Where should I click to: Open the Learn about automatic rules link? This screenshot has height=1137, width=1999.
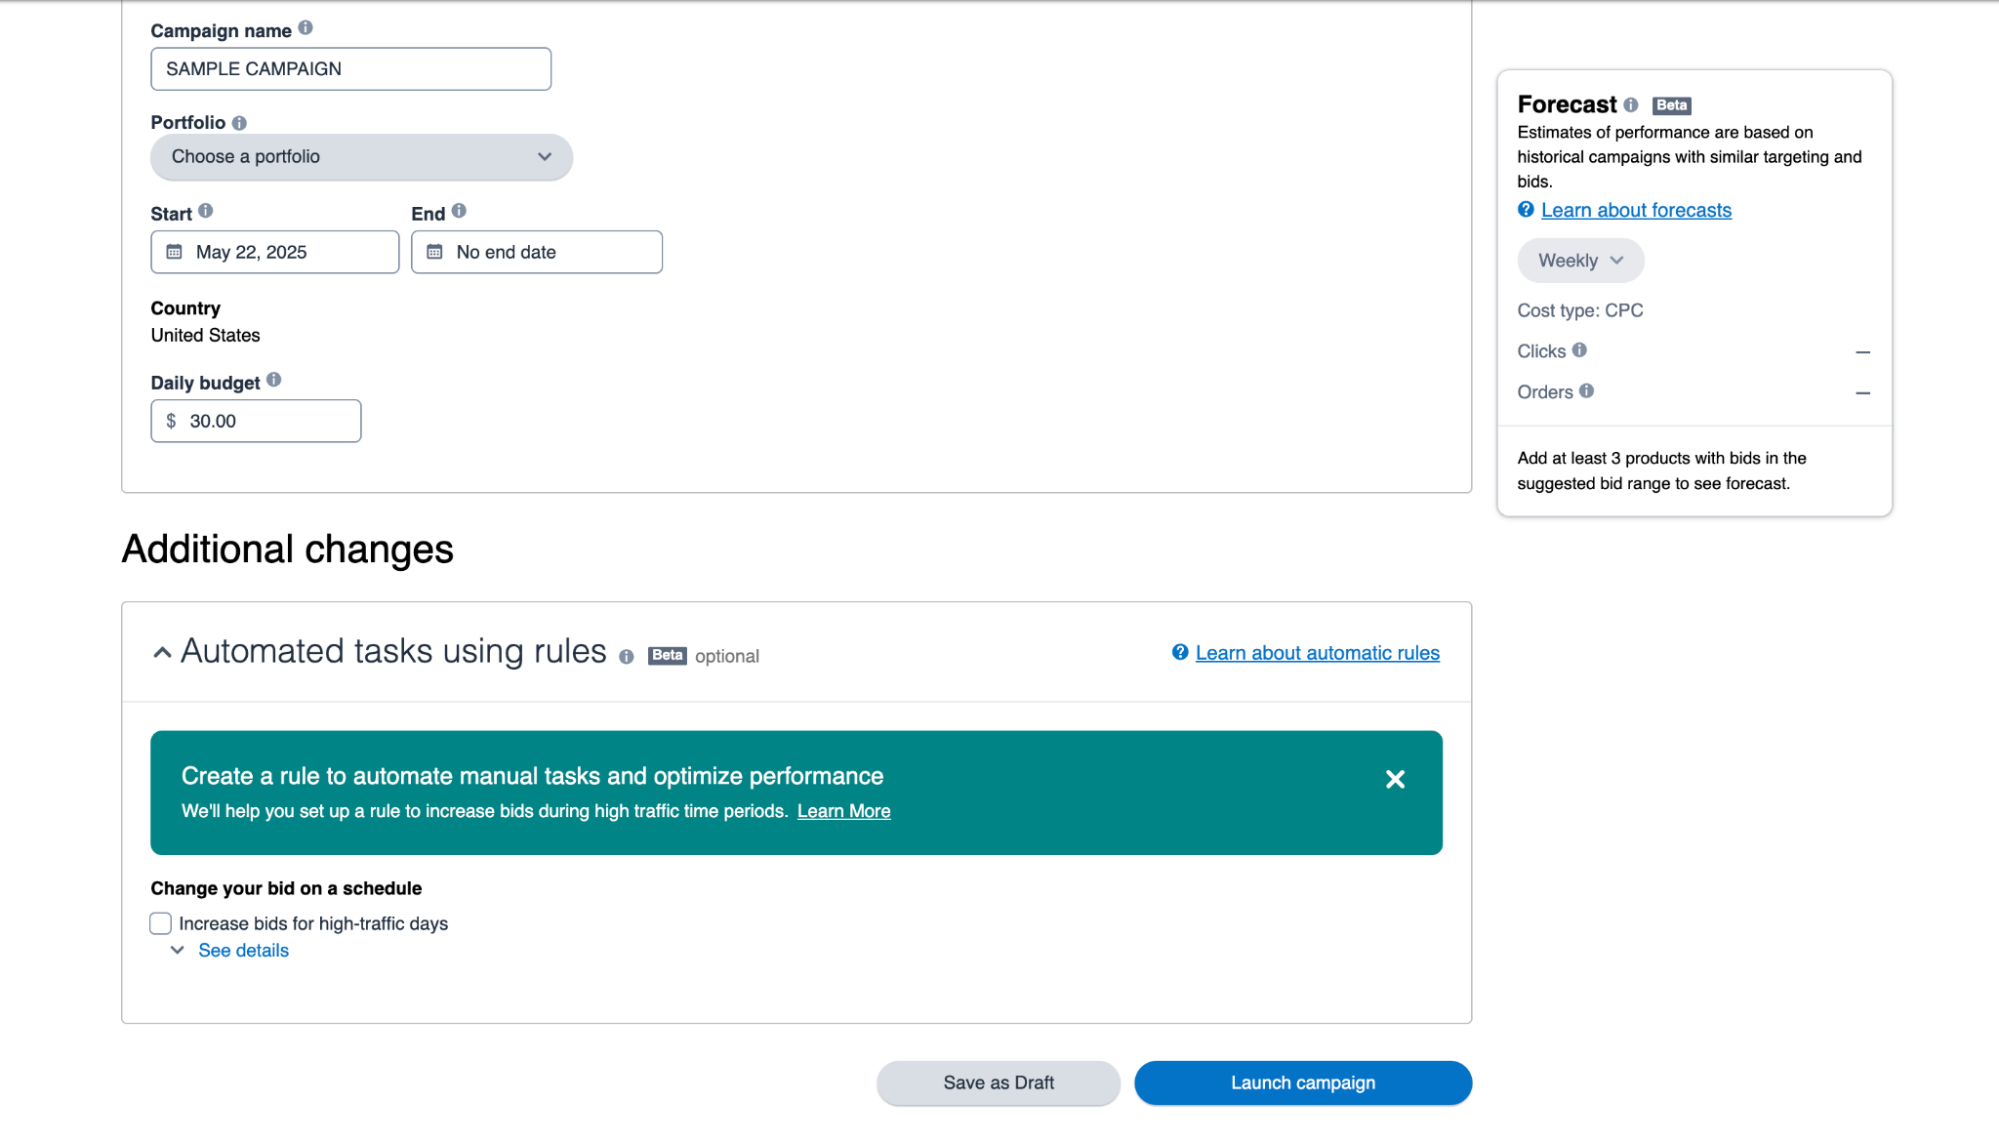[1317, 653]
